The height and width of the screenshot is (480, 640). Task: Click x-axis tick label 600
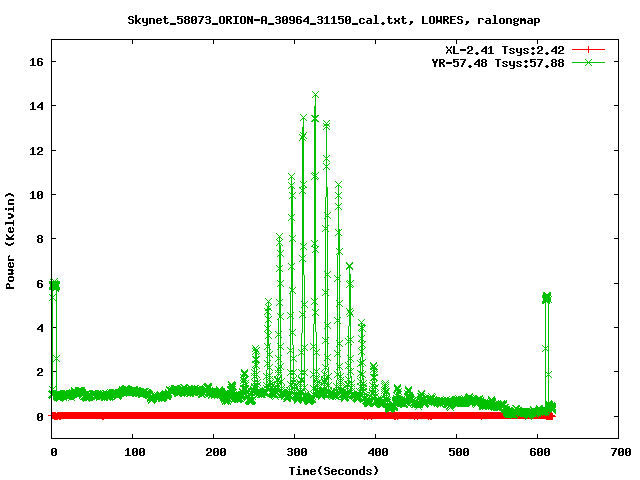tap(540, 452)
